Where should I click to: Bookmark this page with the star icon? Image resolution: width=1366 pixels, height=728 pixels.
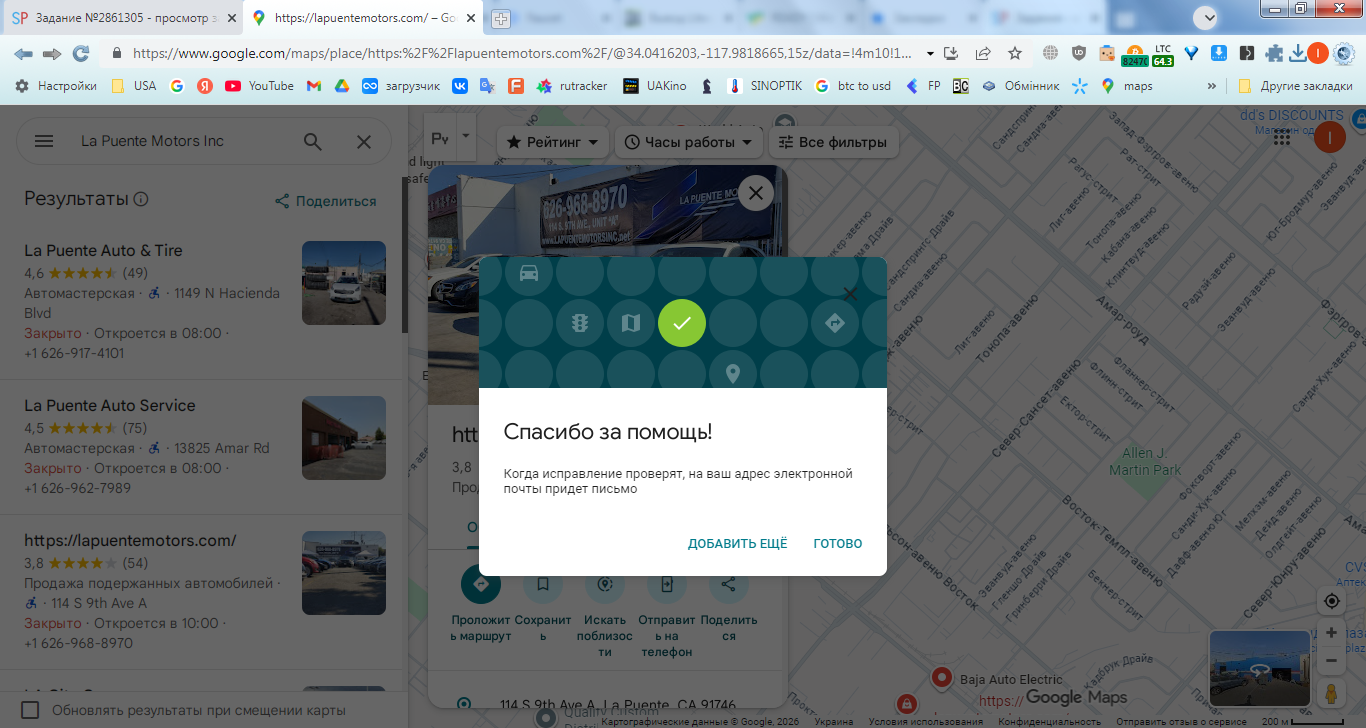click(x=1015, y=53)
